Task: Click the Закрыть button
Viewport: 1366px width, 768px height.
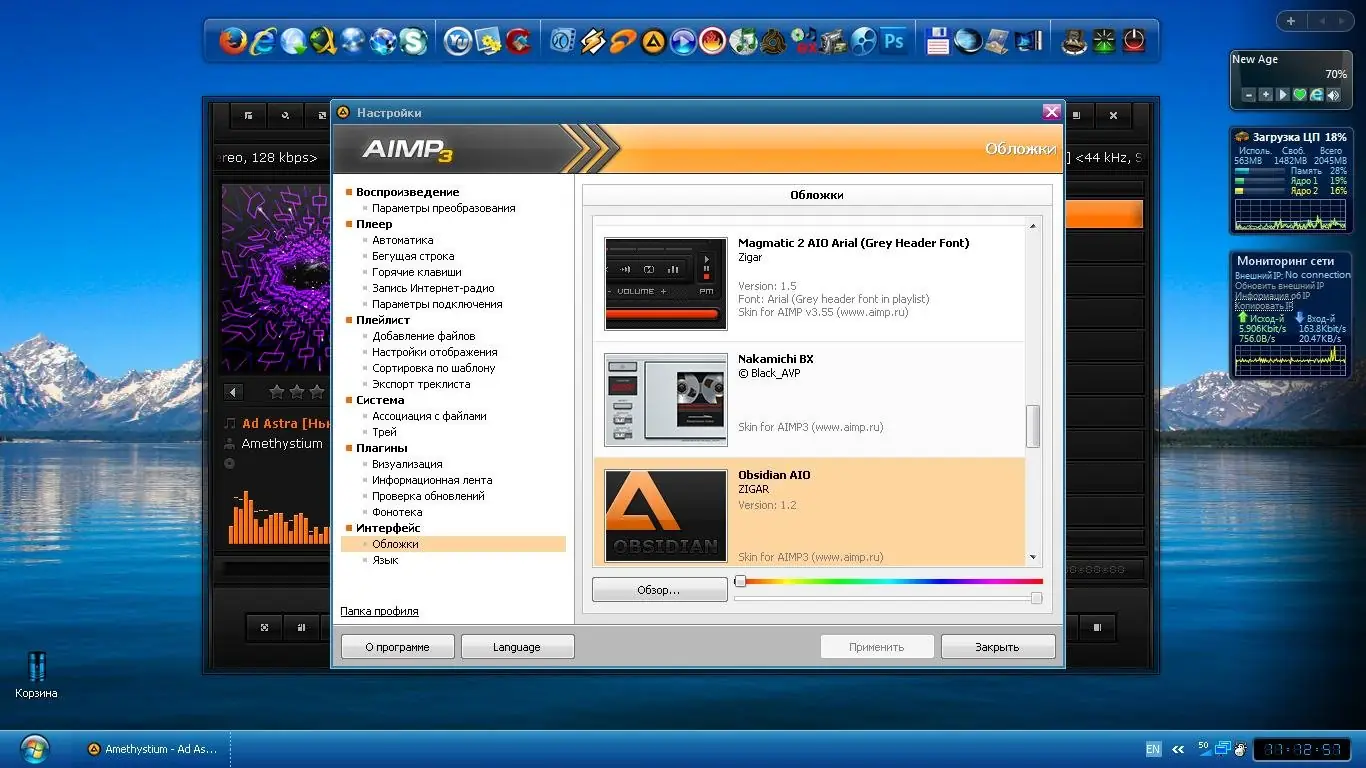Action: [x=997, y=647]
